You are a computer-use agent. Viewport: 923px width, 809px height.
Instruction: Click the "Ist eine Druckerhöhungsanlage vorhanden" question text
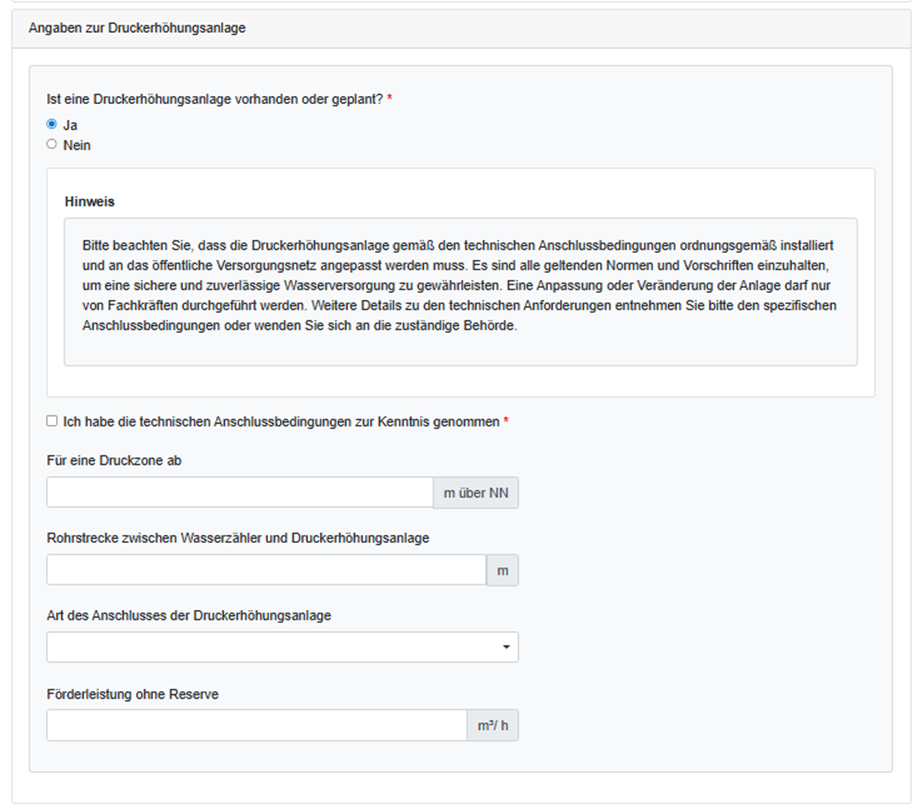[215, 99]
